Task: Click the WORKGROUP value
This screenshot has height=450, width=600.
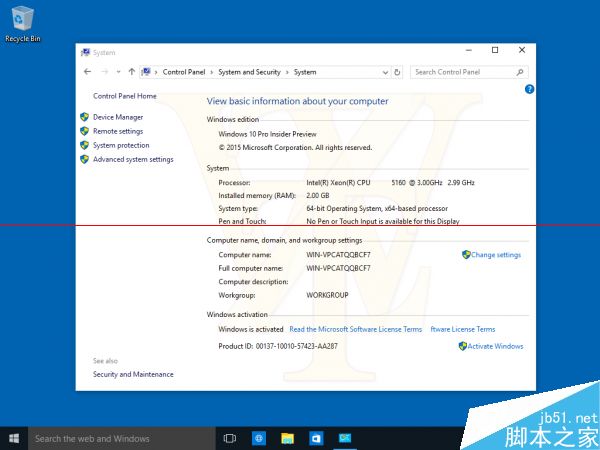Action: point(327,295)
